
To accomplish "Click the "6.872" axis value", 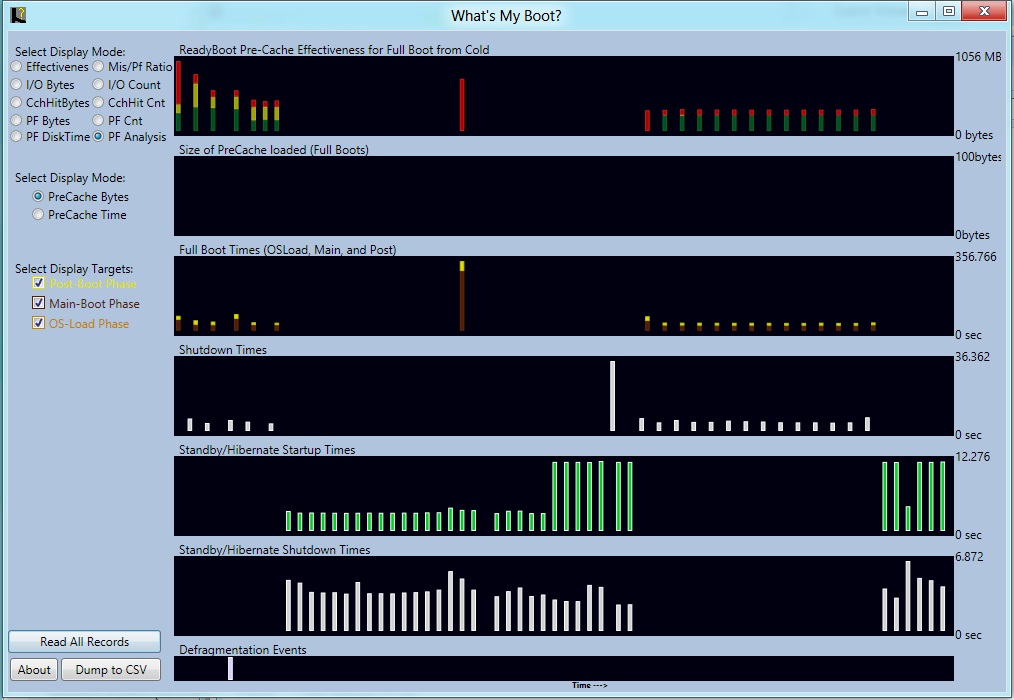I will pos(969,557).
